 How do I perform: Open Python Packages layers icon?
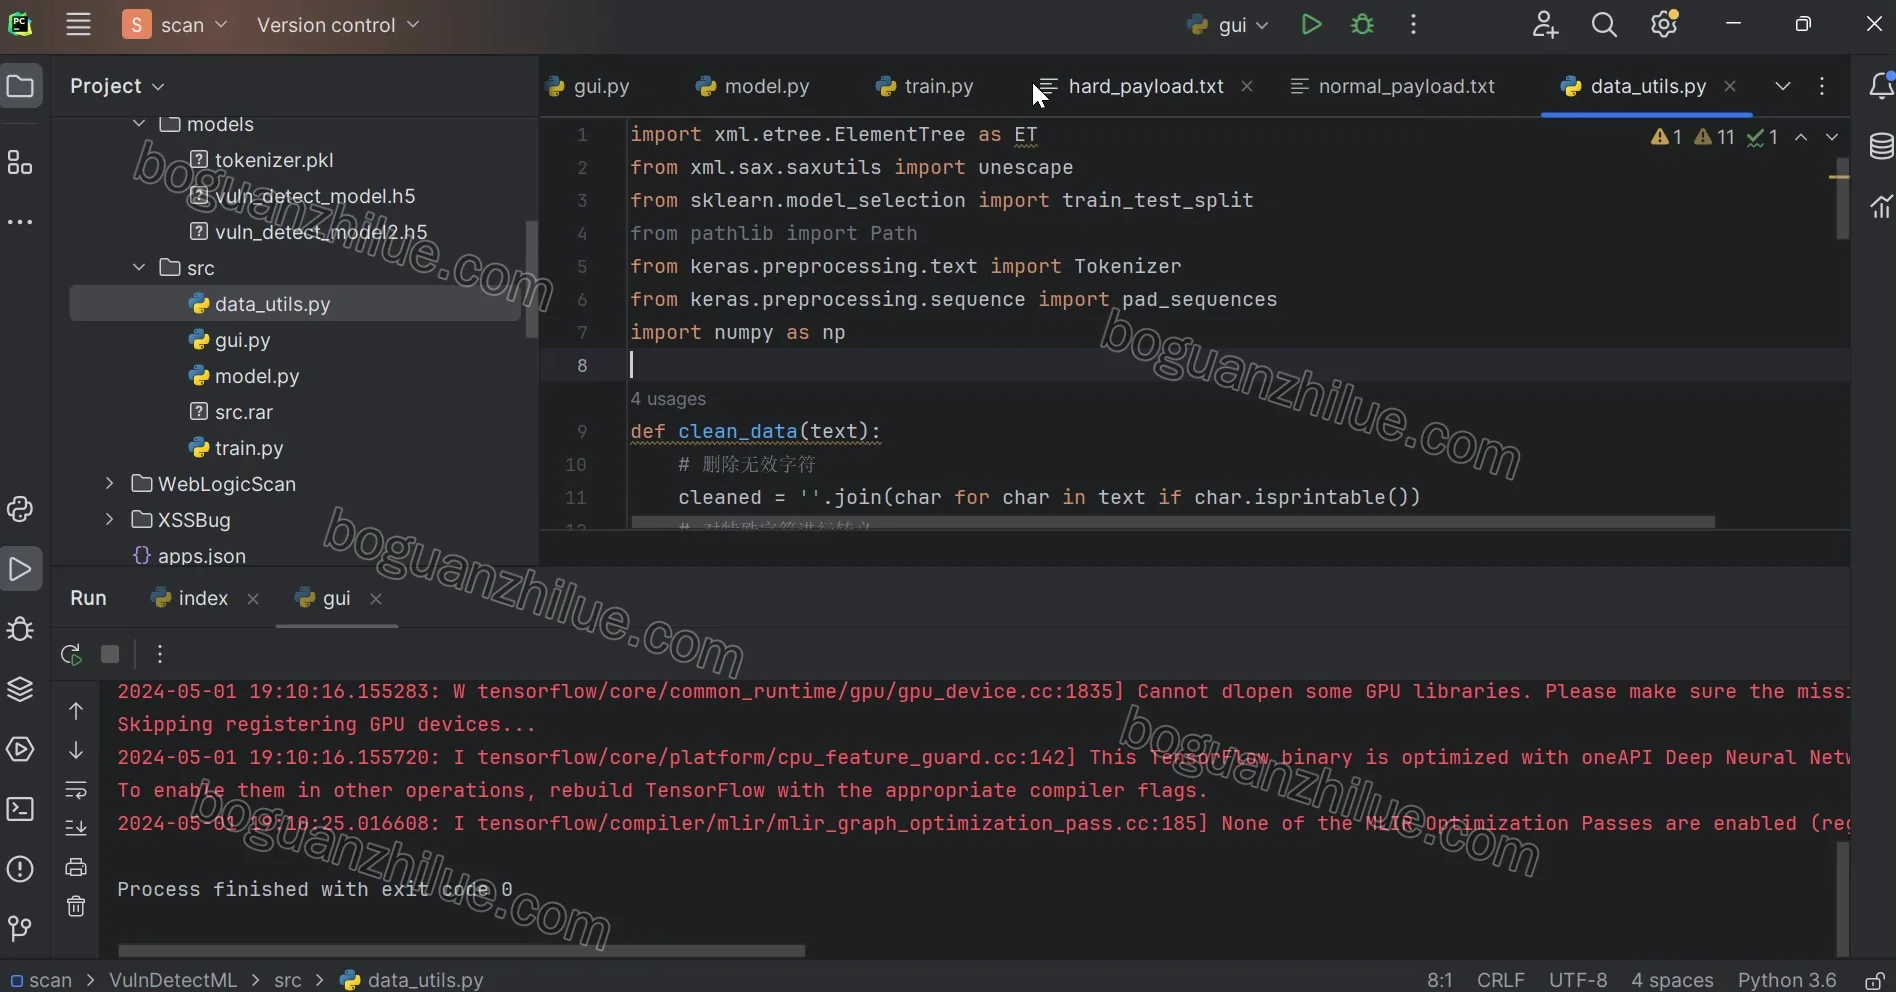[20, 690]
